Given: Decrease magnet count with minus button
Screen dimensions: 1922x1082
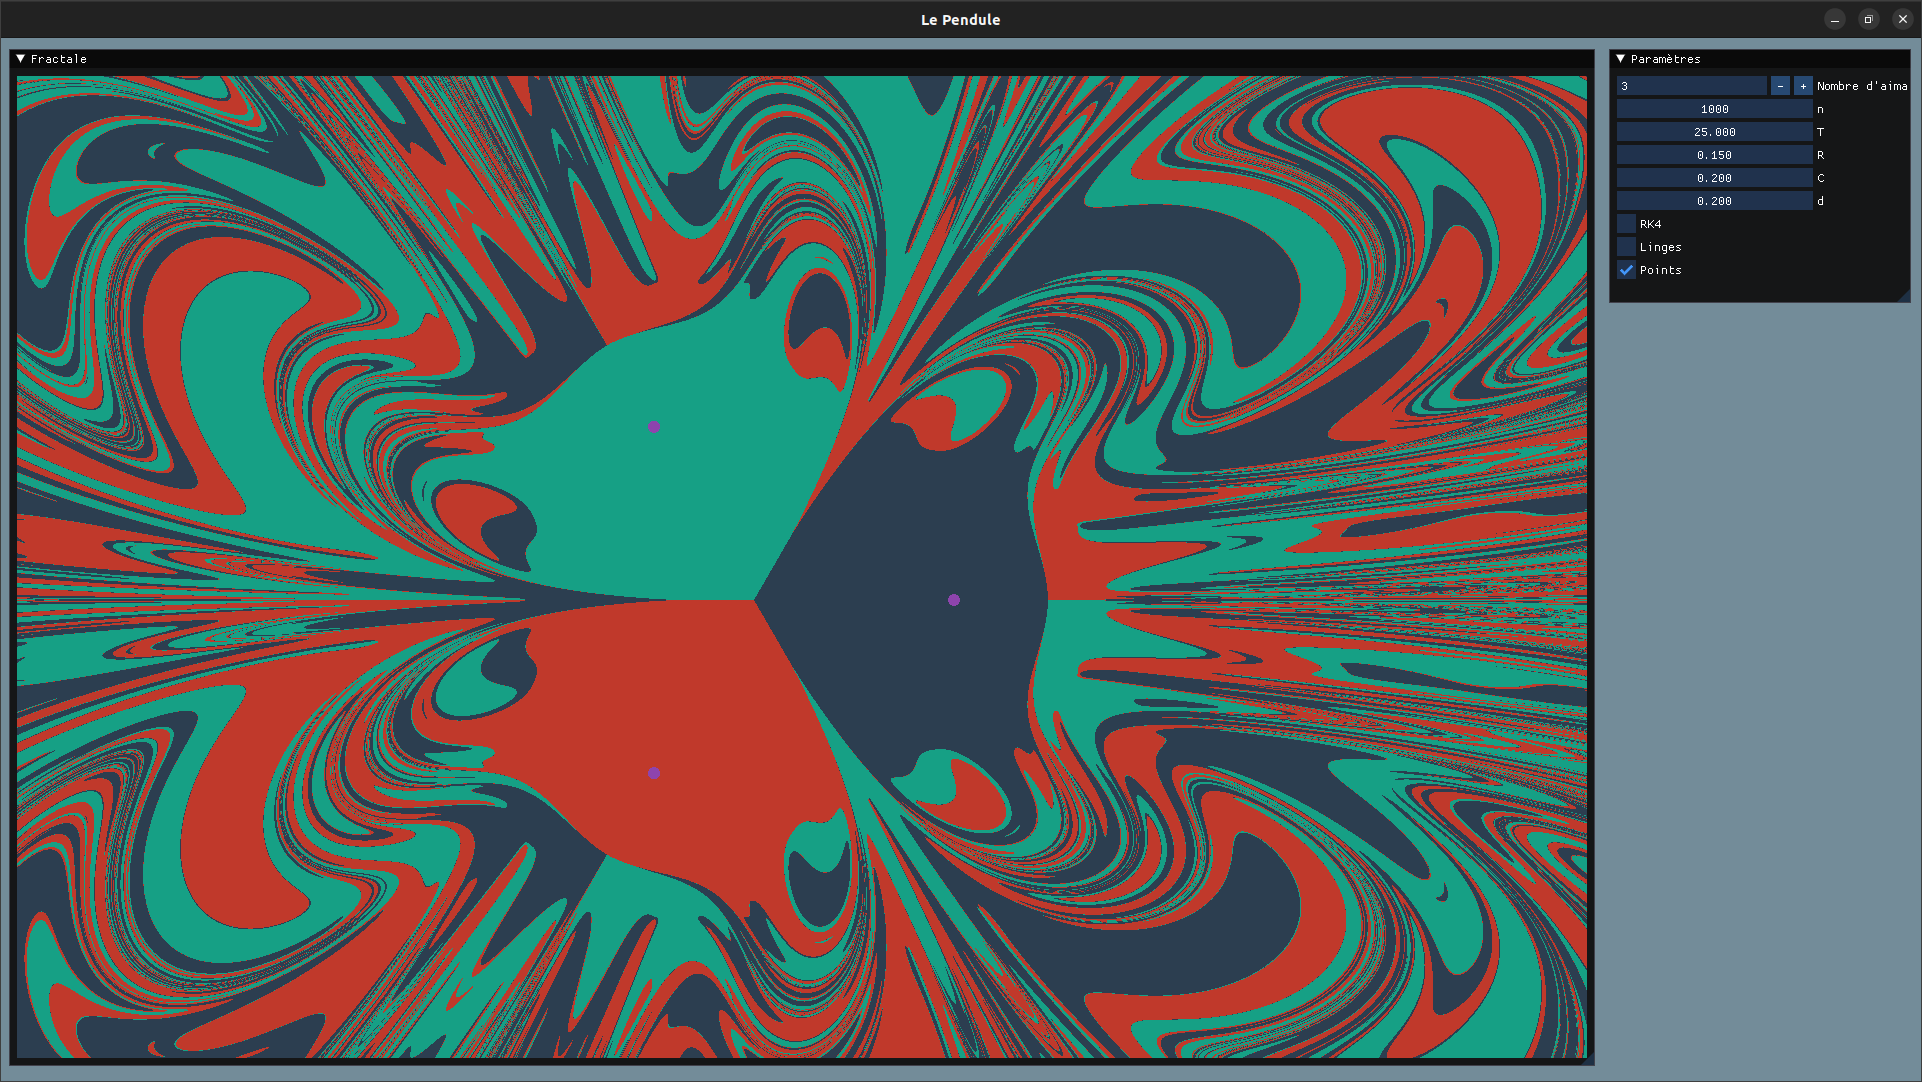Looking at the screenshot, I should click(1780, 86).
